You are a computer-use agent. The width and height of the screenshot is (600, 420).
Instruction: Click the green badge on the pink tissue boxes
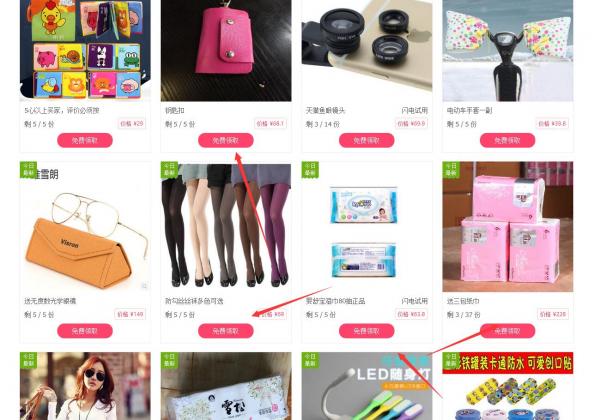451,169
